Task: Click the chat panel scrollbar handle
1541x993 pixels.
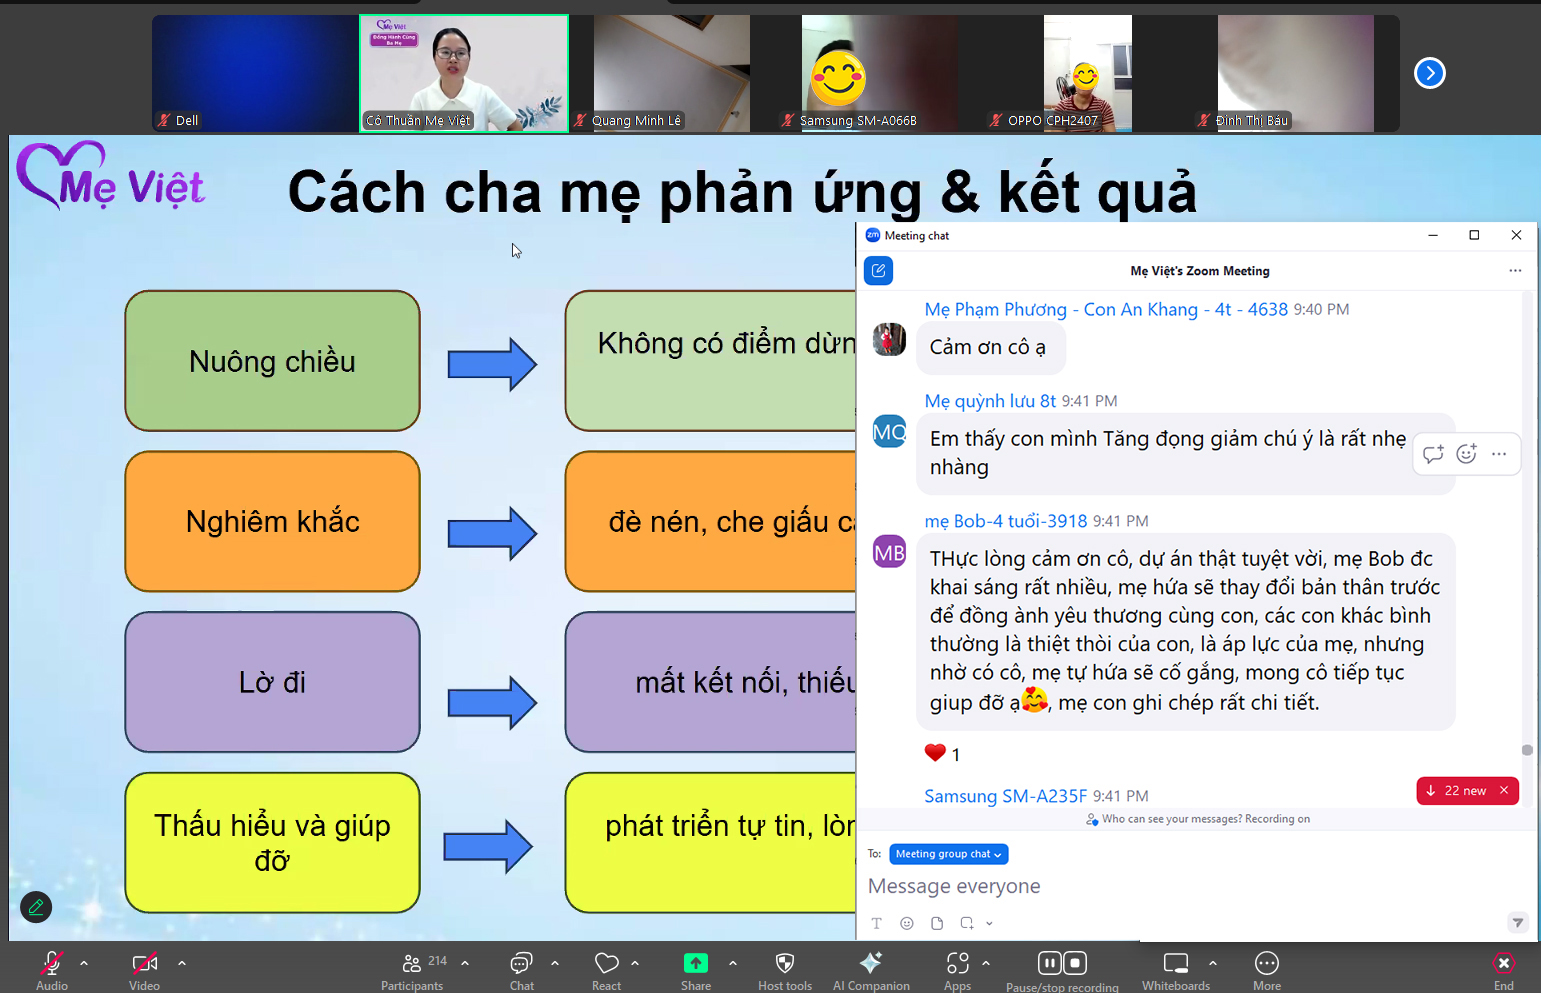Action: pyautogui.click(x=1527, y=750)
